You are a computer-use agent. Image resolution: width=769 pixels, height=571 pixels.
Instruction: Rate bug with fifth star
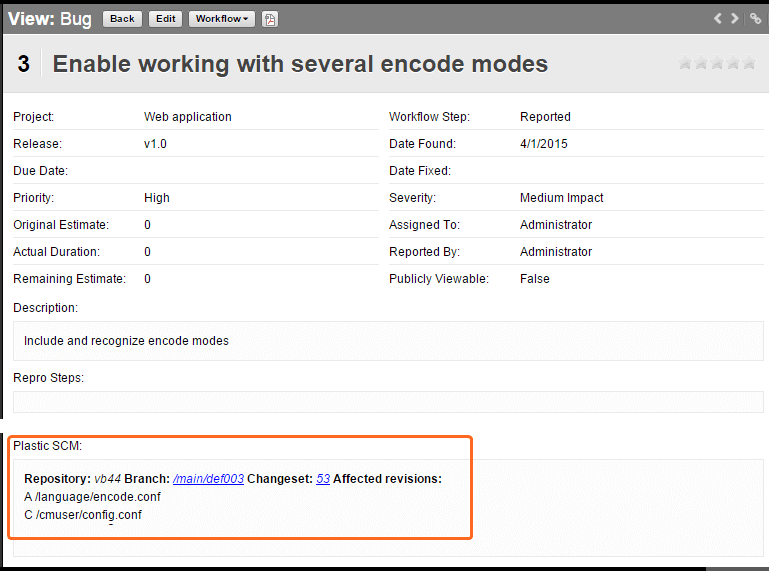tap(749, 62)
